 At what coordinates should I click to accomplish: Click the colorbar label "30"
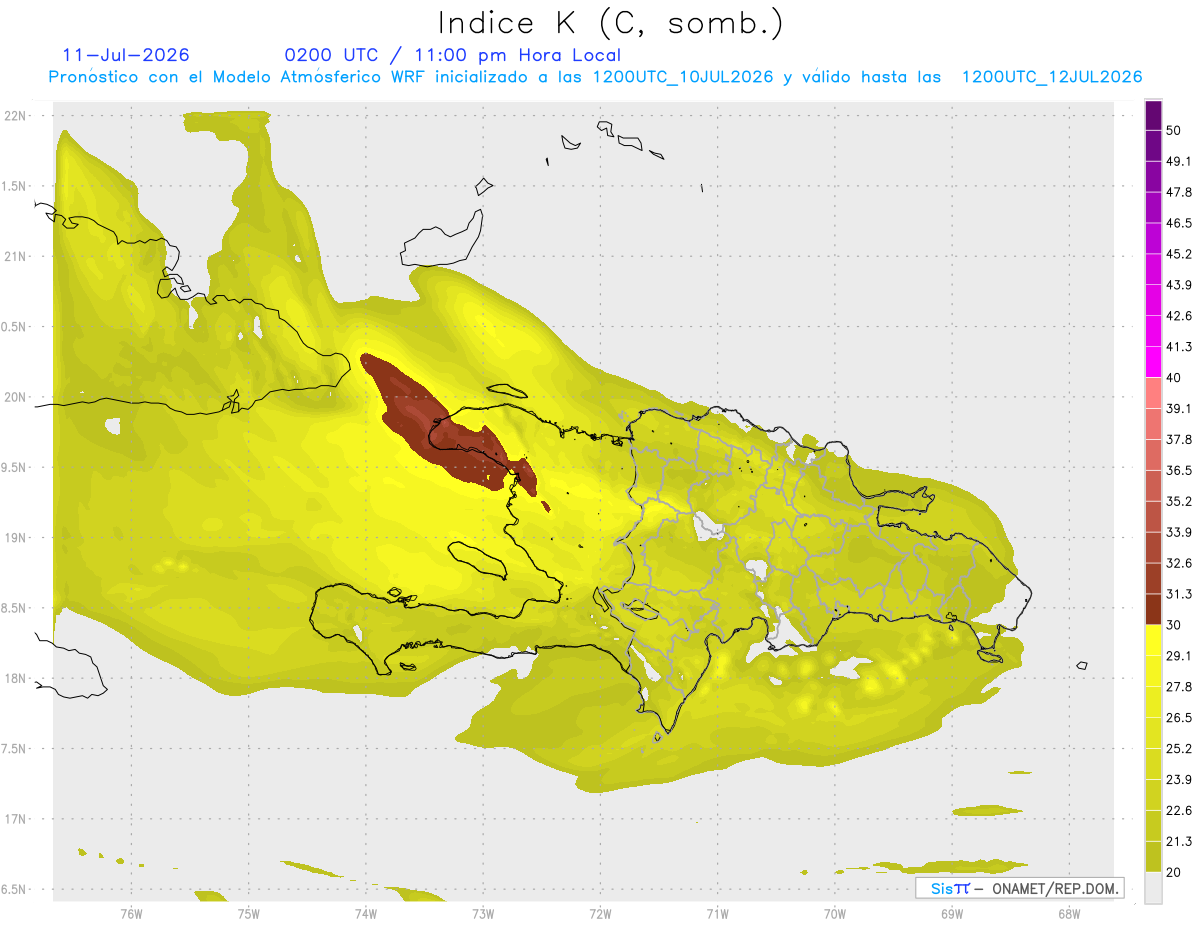click(1174, 624)
